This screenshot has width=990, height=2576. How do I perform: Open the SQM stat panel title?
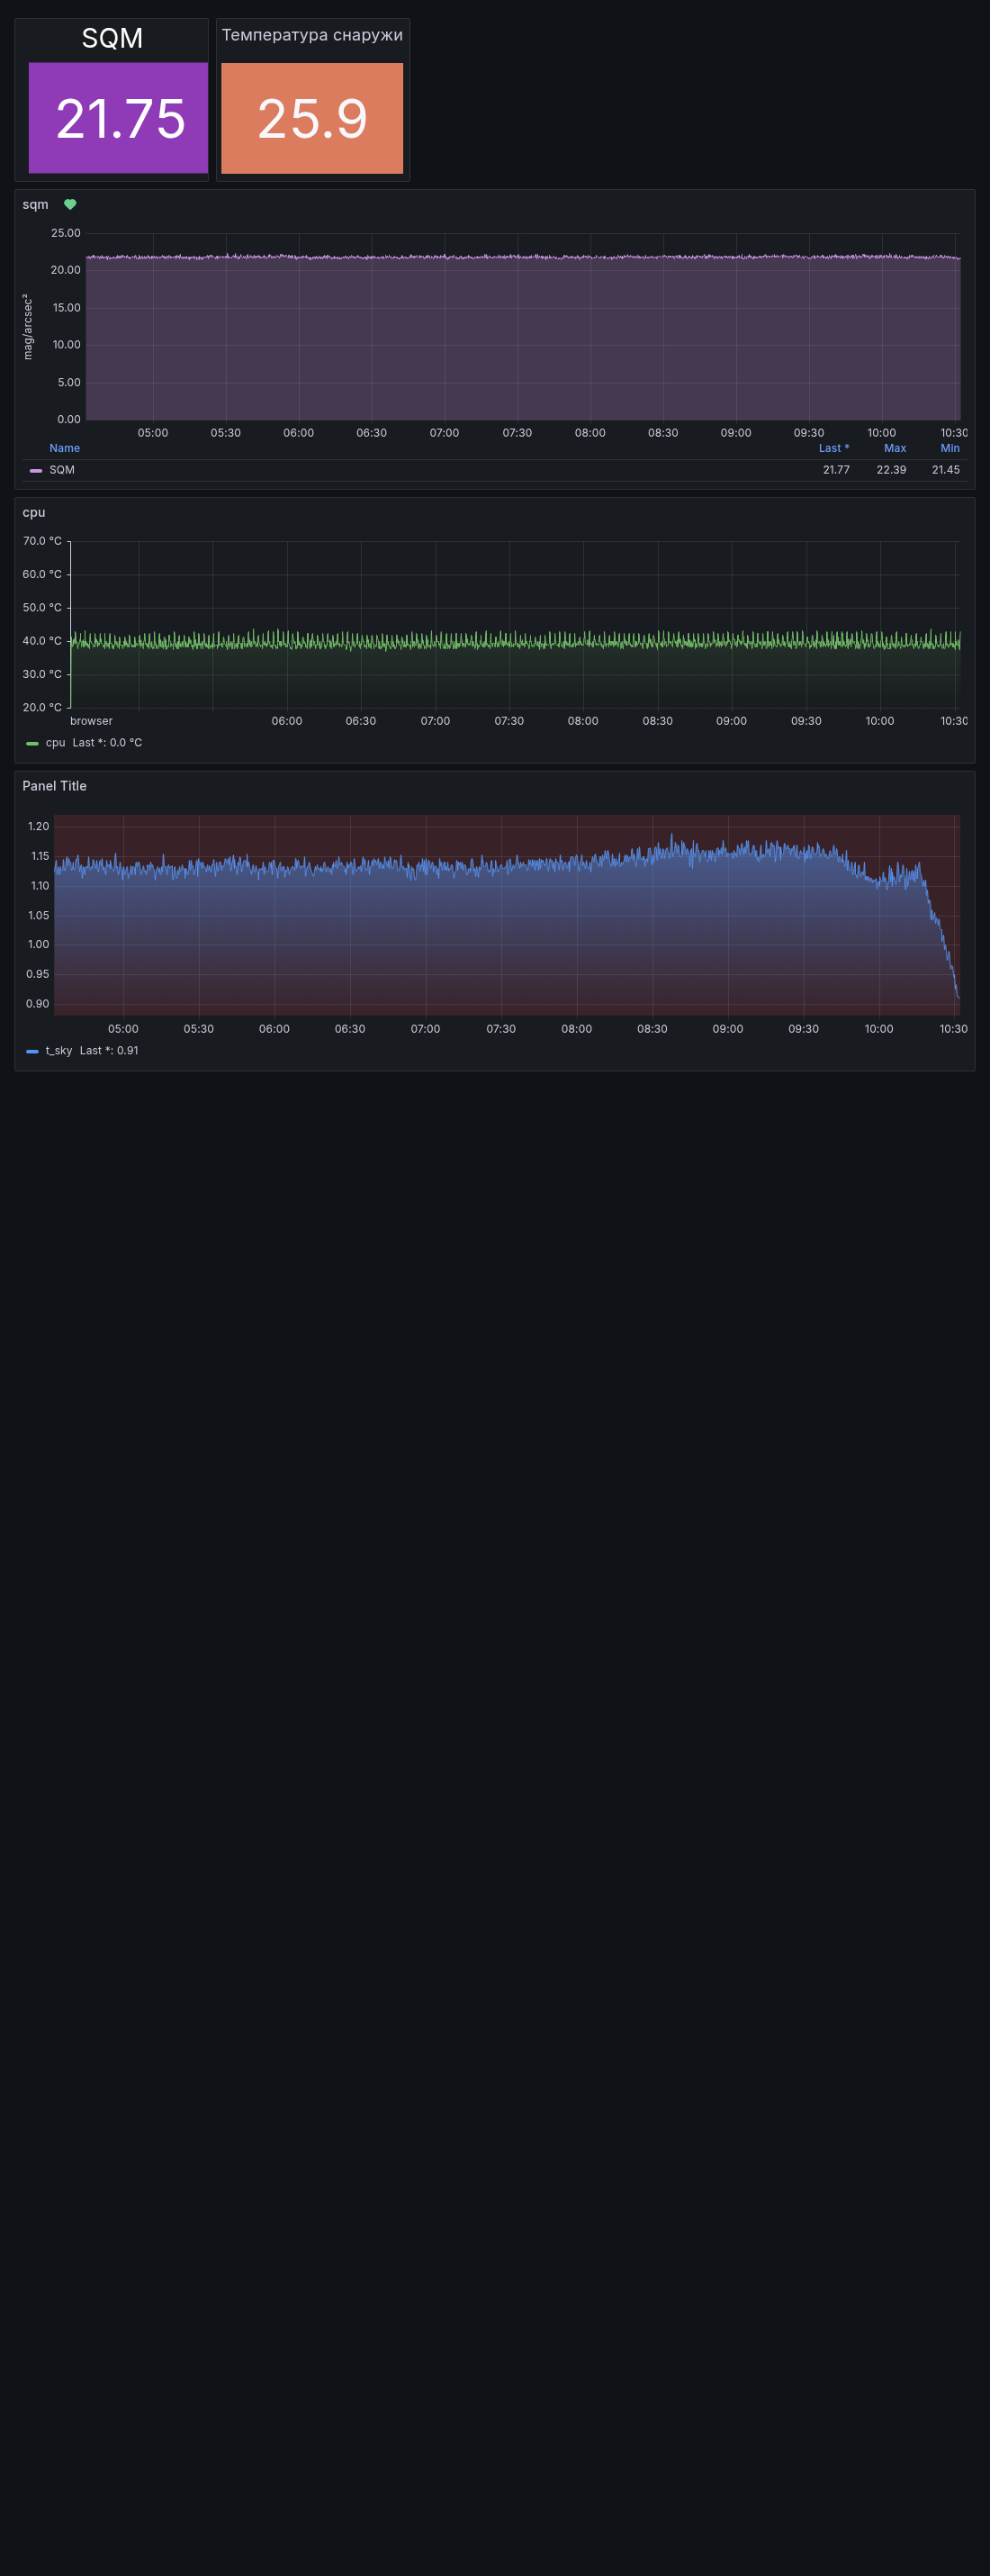(x=112, y=38)
